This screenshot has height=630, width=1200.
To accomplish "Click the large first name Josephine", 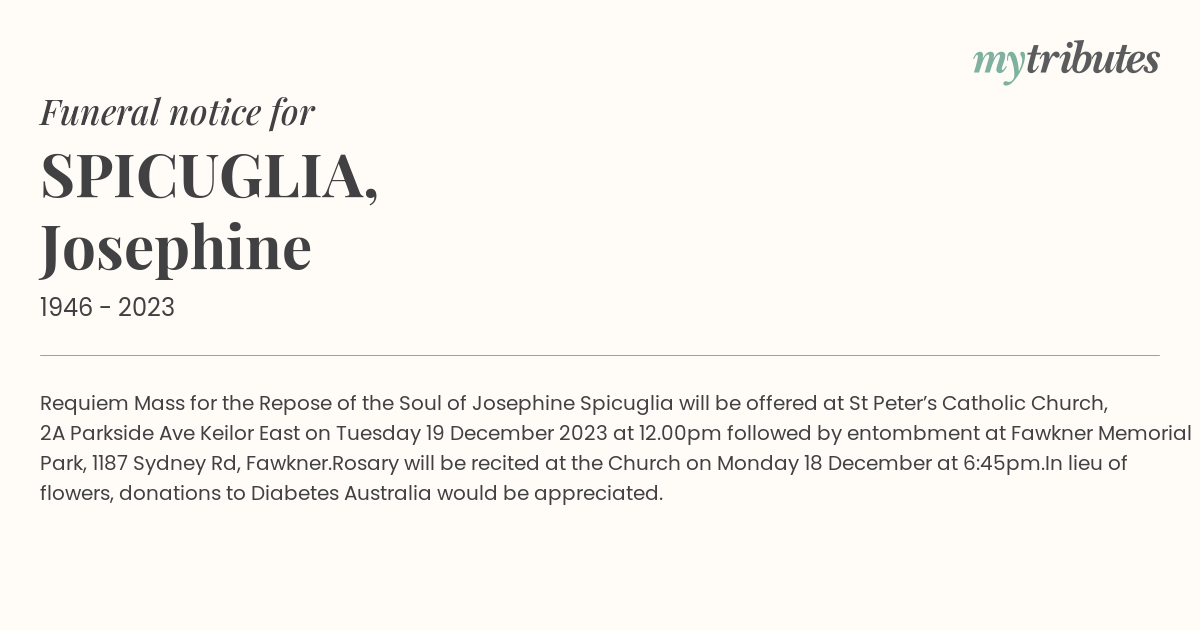I will (176, 248).
